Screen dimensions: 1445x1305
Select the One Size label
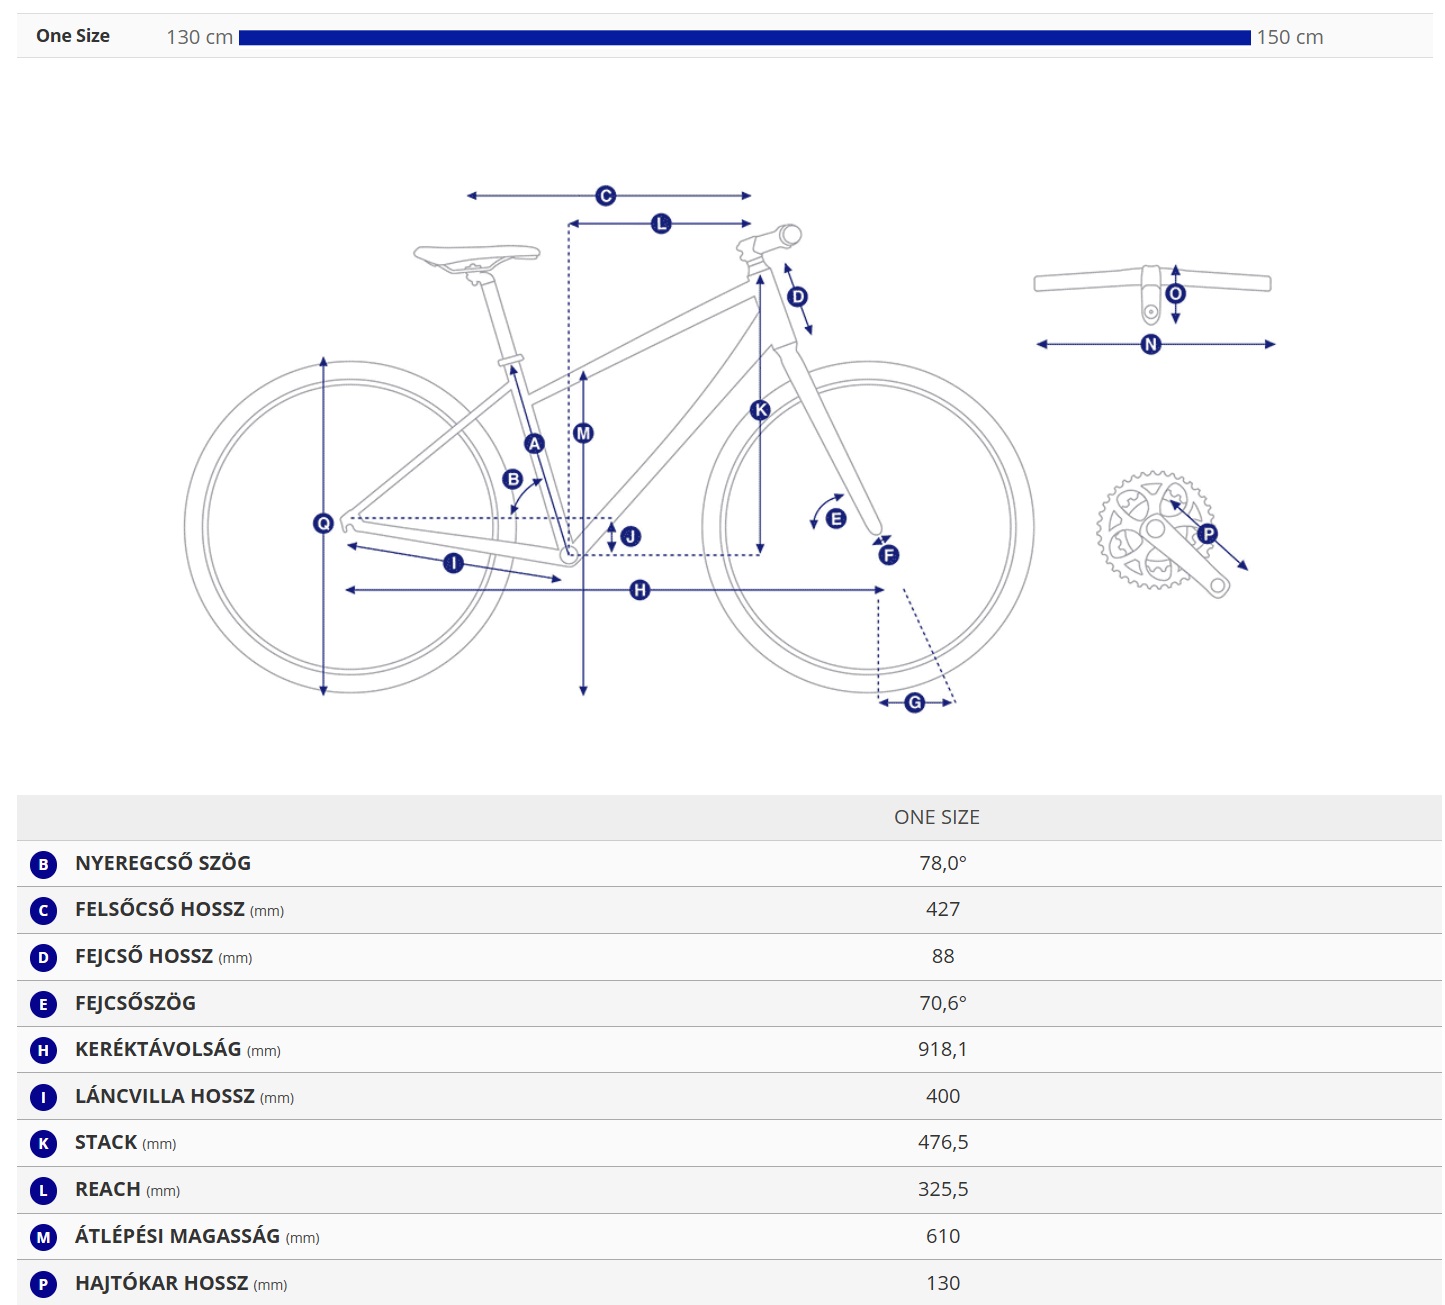pyautogui.click(x=73, y=36)
